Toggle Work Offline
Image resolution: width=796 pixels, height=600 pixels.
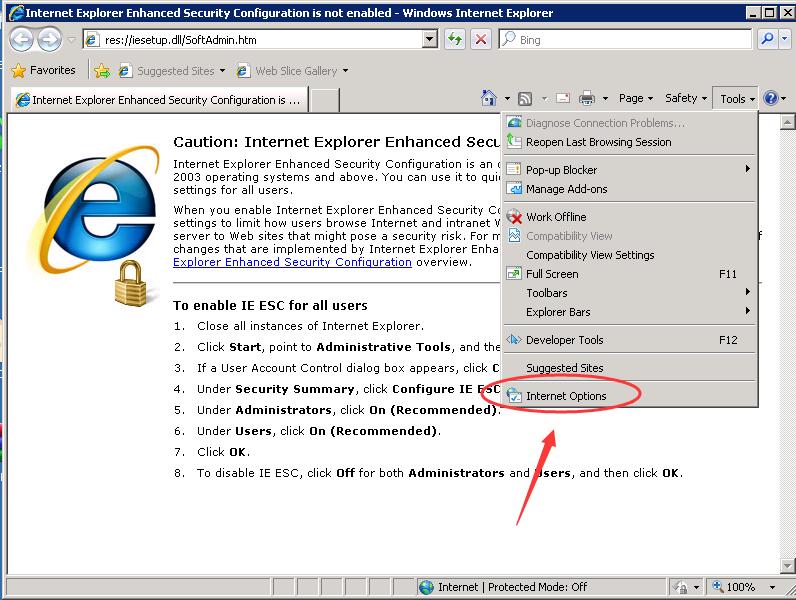pyautogui.click(x=629, y=217)
